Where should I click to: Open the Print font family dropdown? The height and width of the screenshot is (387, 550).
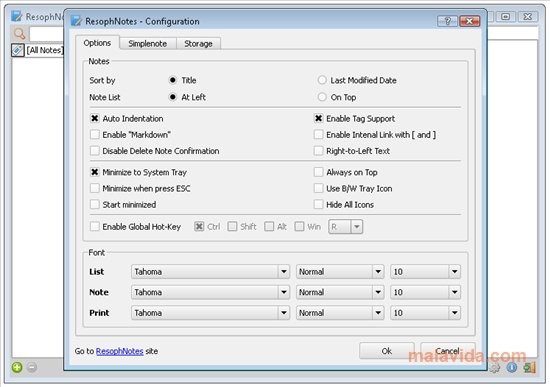pyautogui.click(x=210, y=313)
